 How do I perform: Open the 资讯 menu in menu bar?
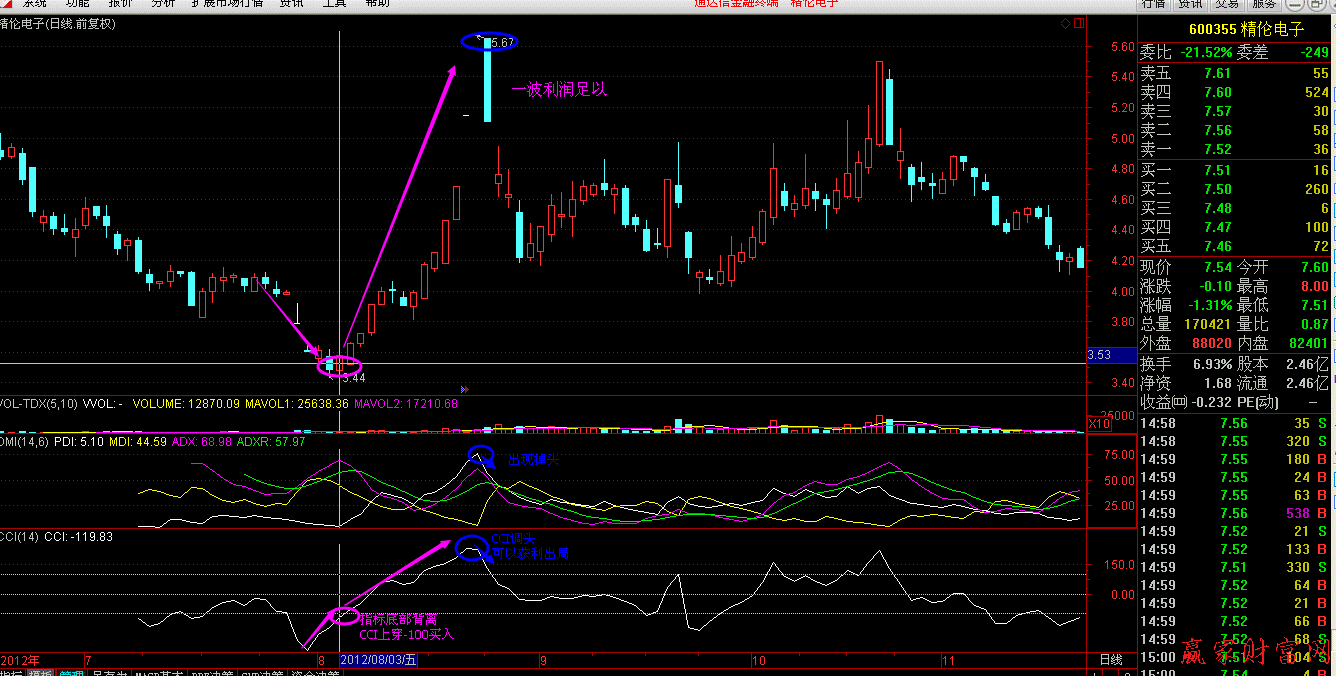click(x=292, y=3)
